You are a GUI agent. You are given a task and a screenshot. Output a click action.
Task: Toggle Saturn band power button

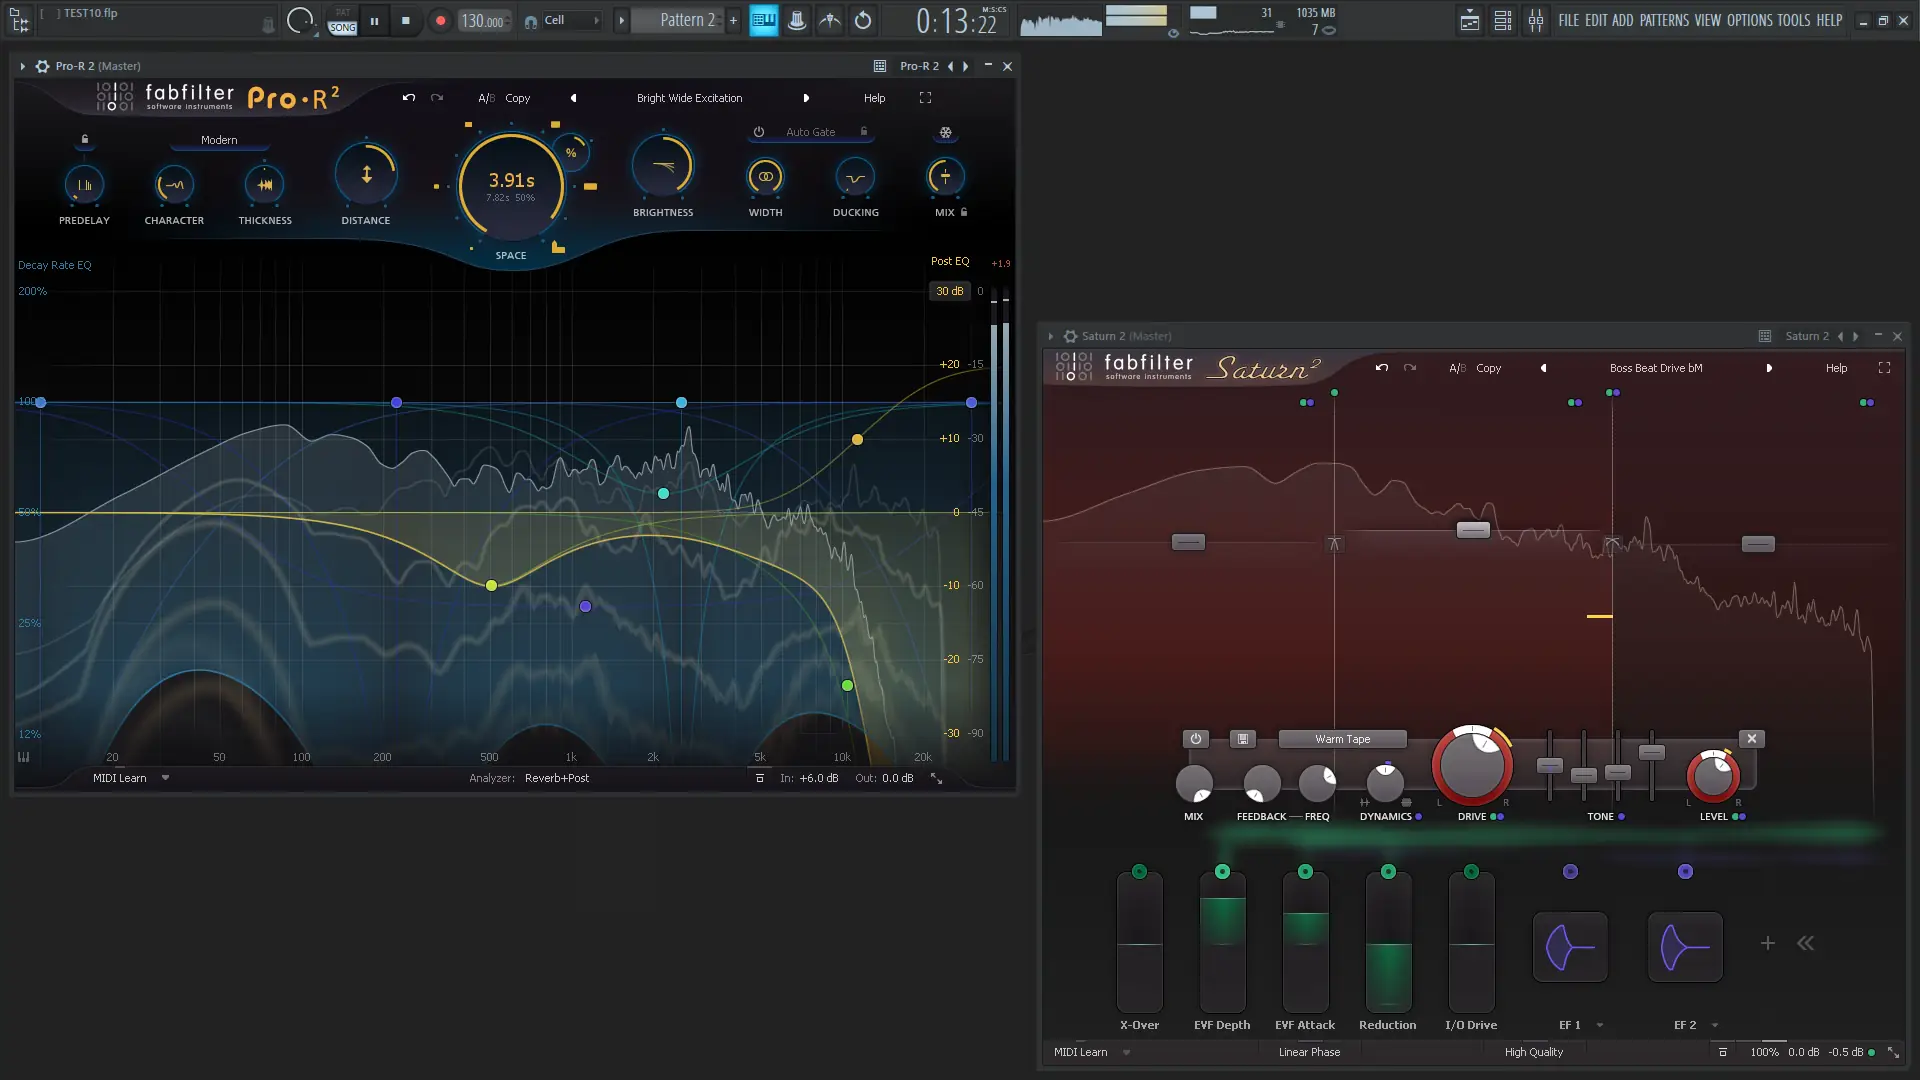[x=1195, y=739]
